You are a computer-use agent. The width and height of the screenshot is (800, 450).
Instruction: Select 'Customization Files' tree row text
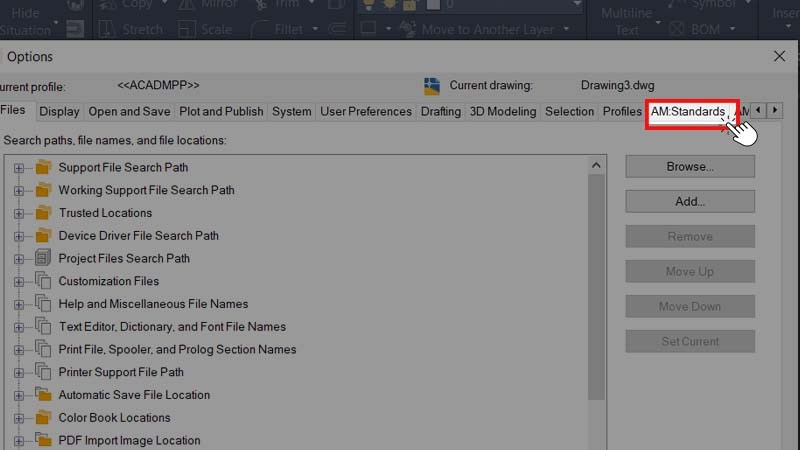(109, 281)
